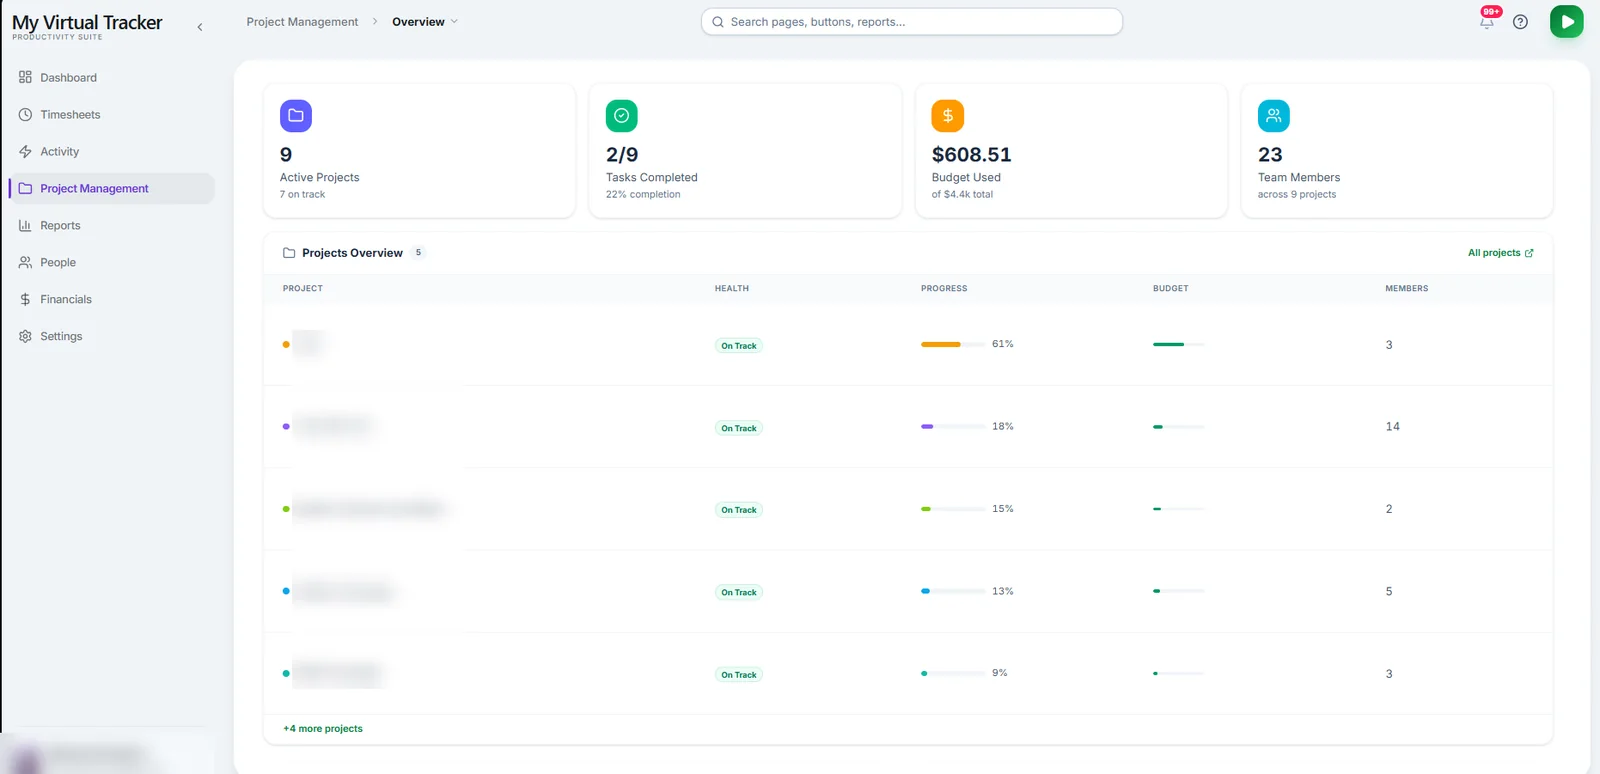
Task: Click the 13% progress value
Action: coord(1003,592)
